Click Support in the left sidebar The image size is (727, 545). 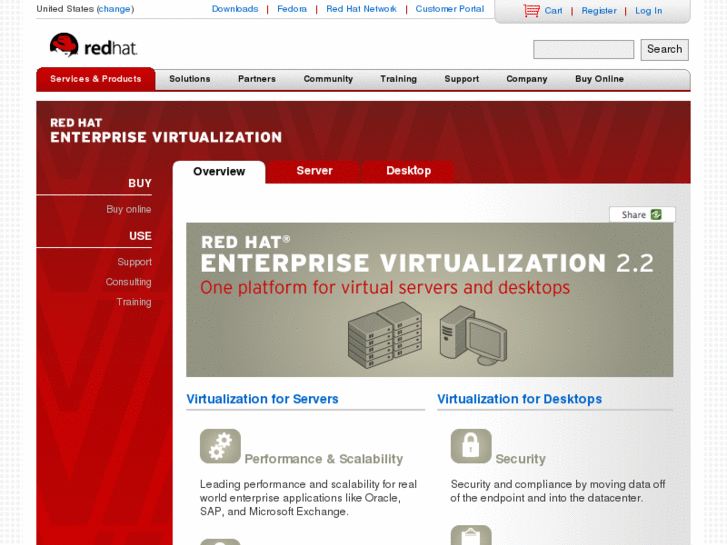(134, 262)
